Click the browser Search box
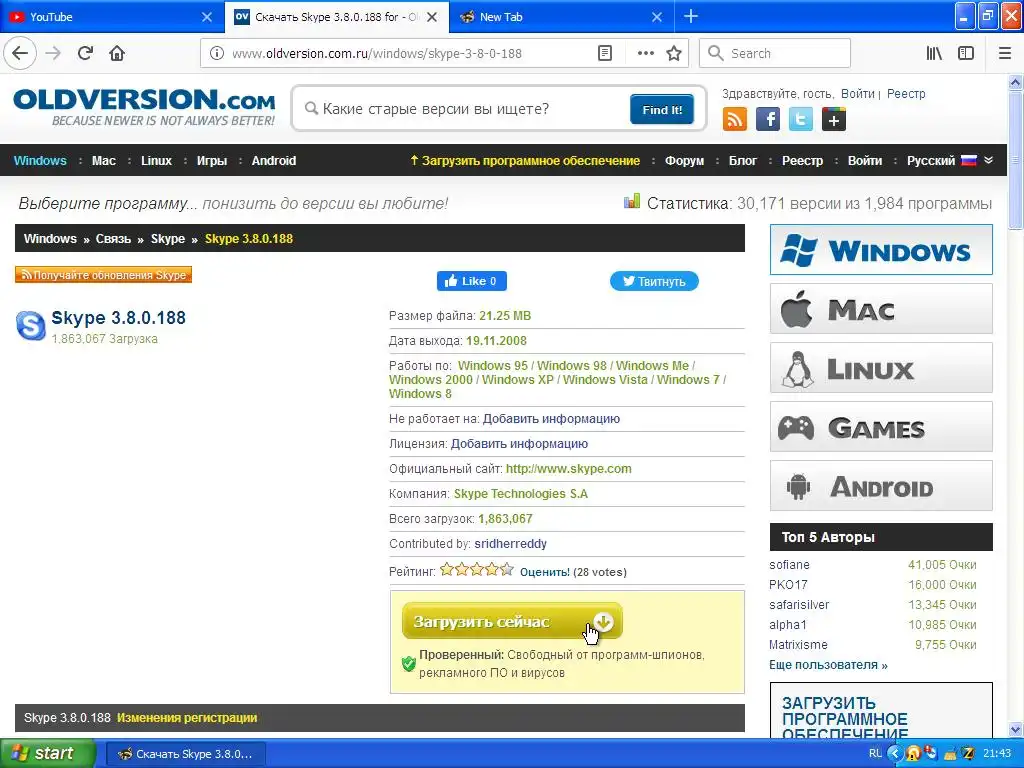 775,54
